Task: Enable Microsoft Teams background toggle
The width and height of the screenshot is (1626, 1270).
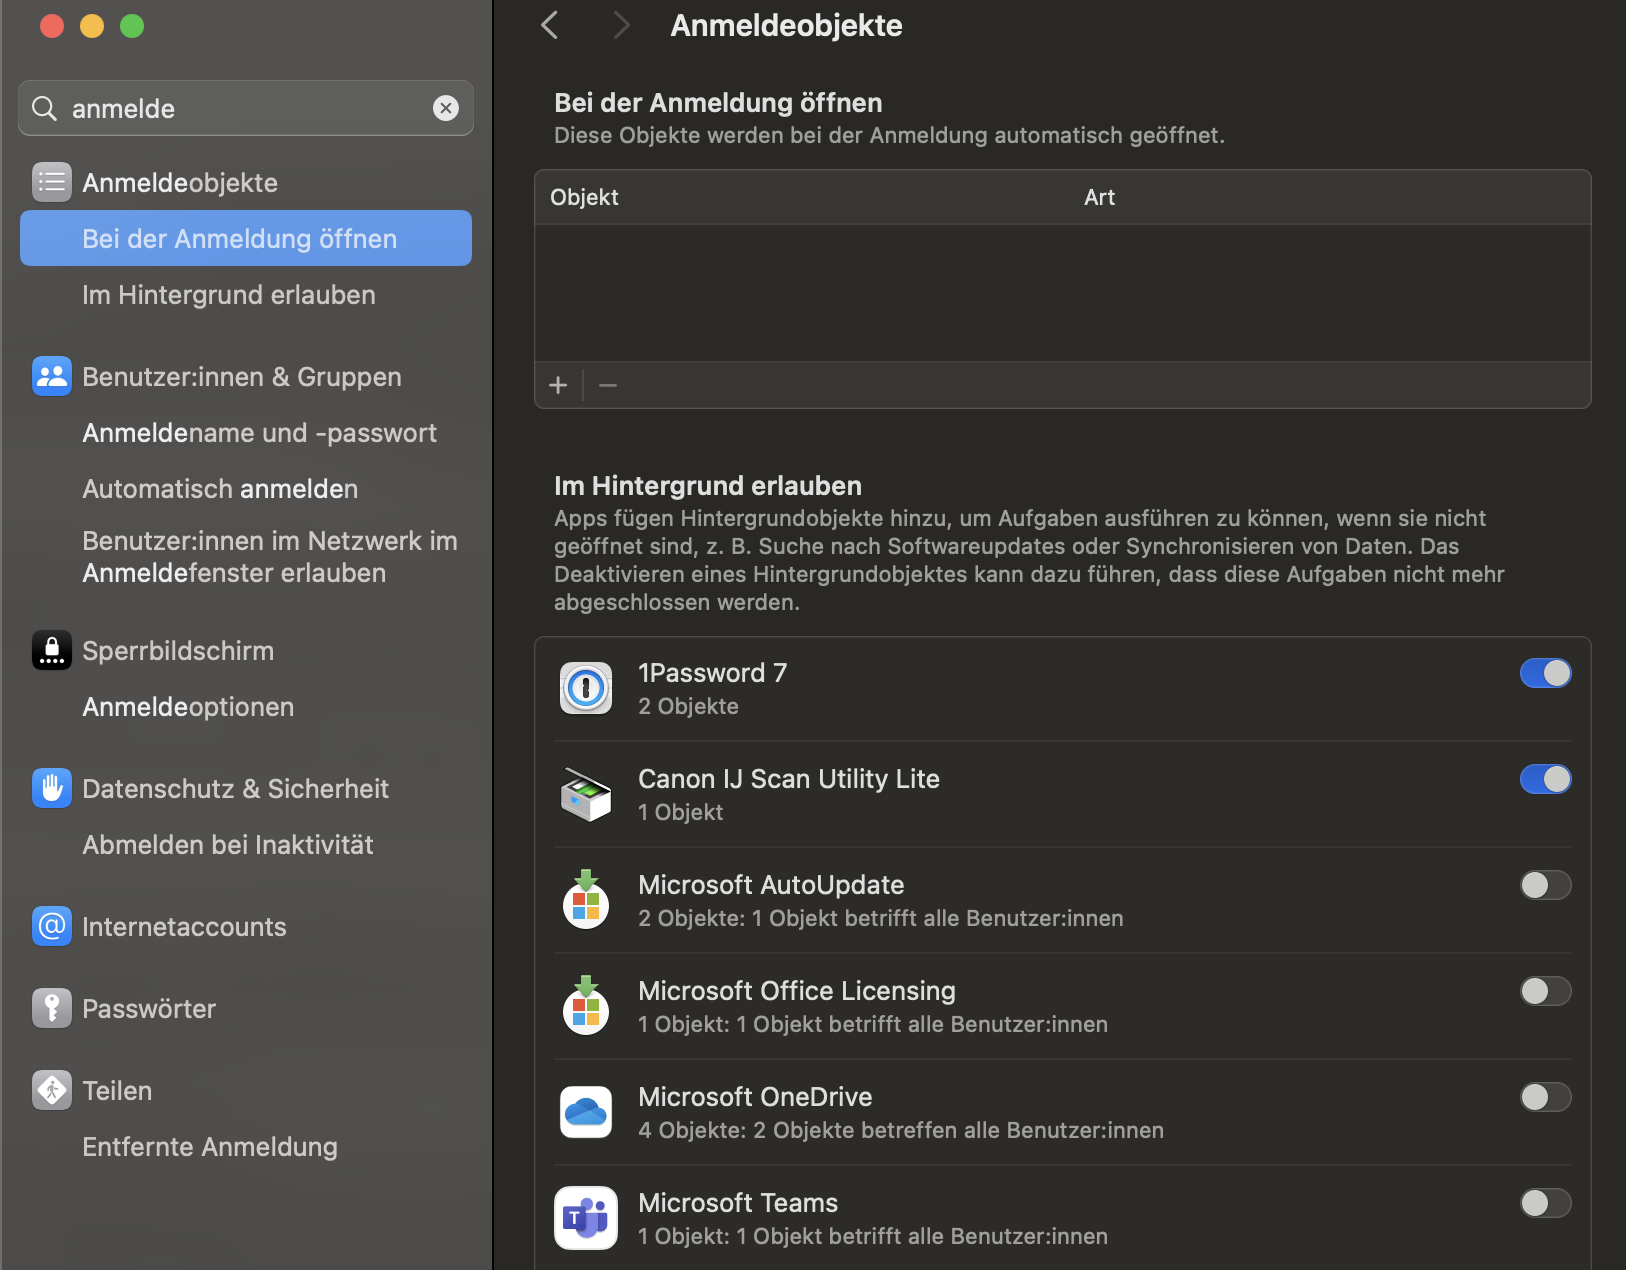Action: pos(1545,1203)
